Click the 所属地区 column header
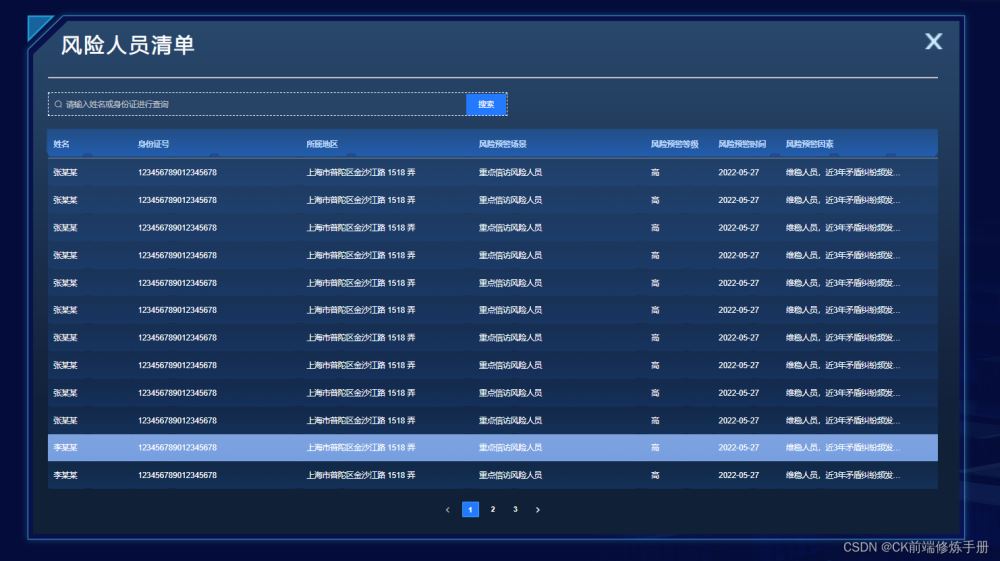 [322, 144]
